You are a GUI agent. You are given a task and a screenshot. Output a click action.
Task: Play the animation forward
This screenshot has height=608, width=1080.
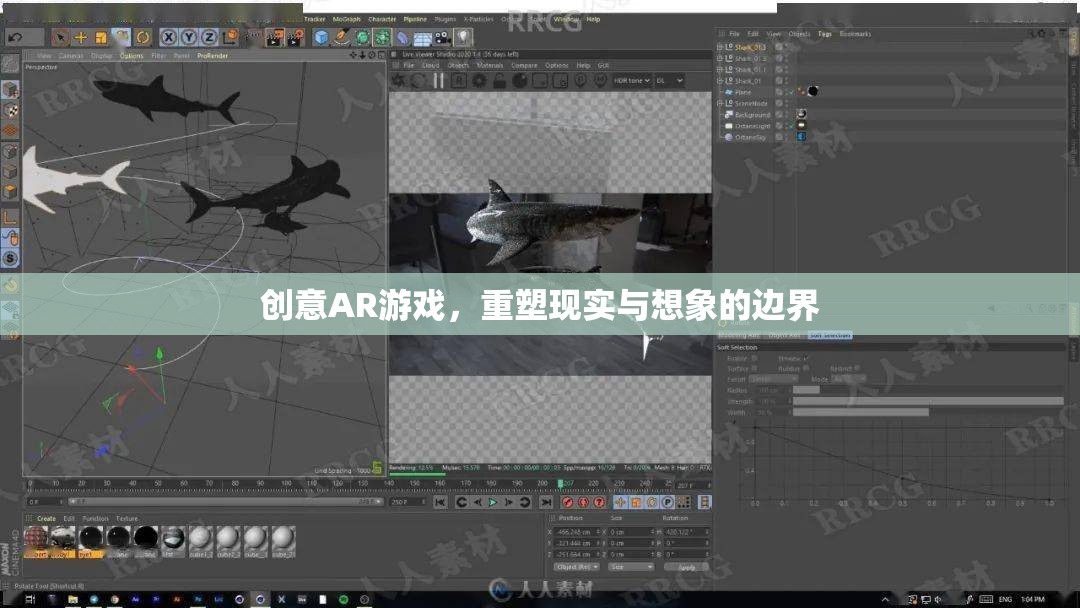coord(493,503)
